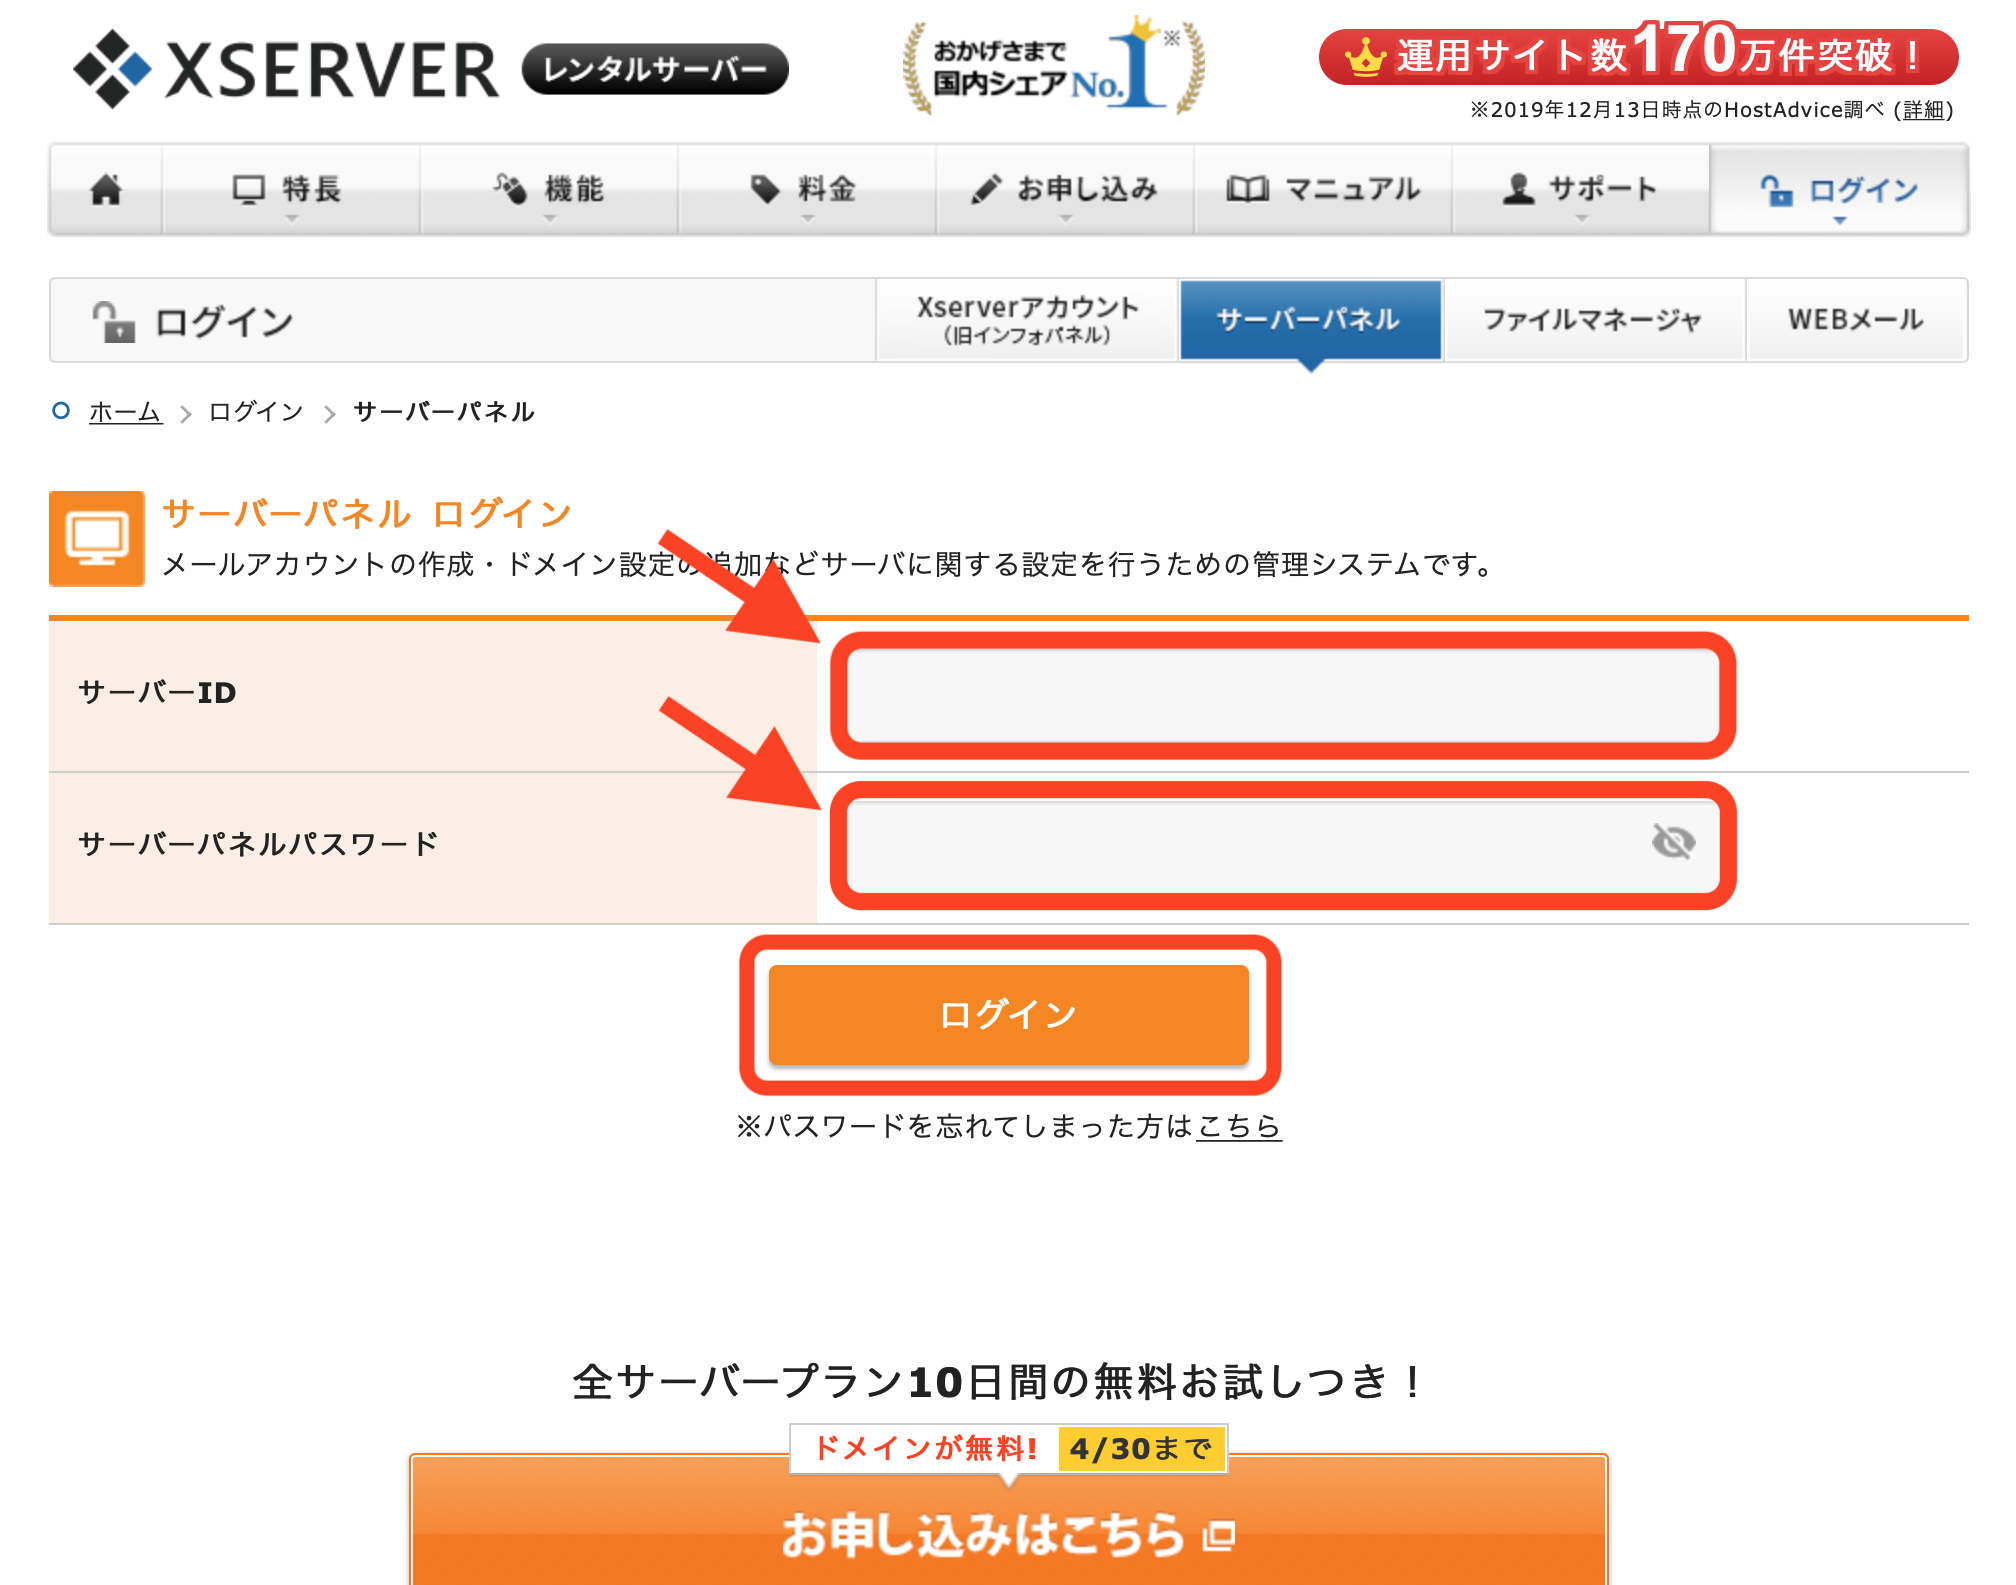Click the ドメインが無料! label
This screenshot has height=1585, width=2016.
(926, 1448)
